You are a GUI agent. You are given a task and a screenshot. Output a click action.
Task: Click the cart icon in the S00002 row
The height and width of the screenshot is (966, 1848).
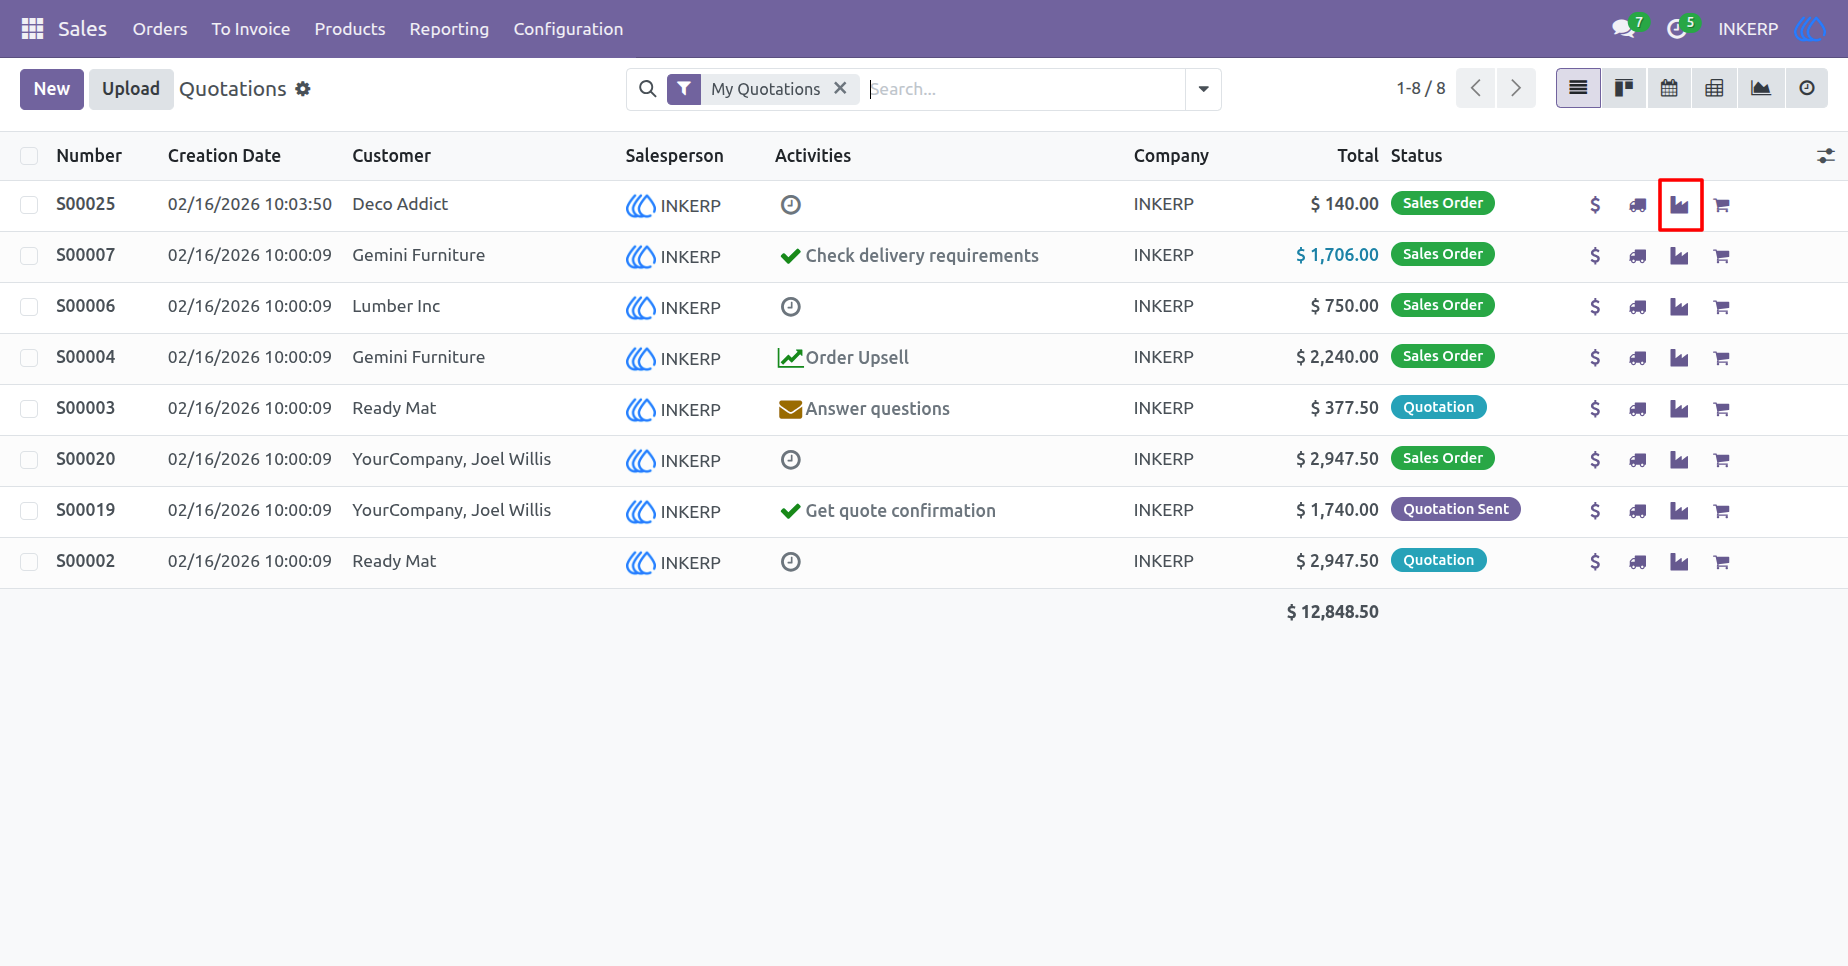(1721, 562)
